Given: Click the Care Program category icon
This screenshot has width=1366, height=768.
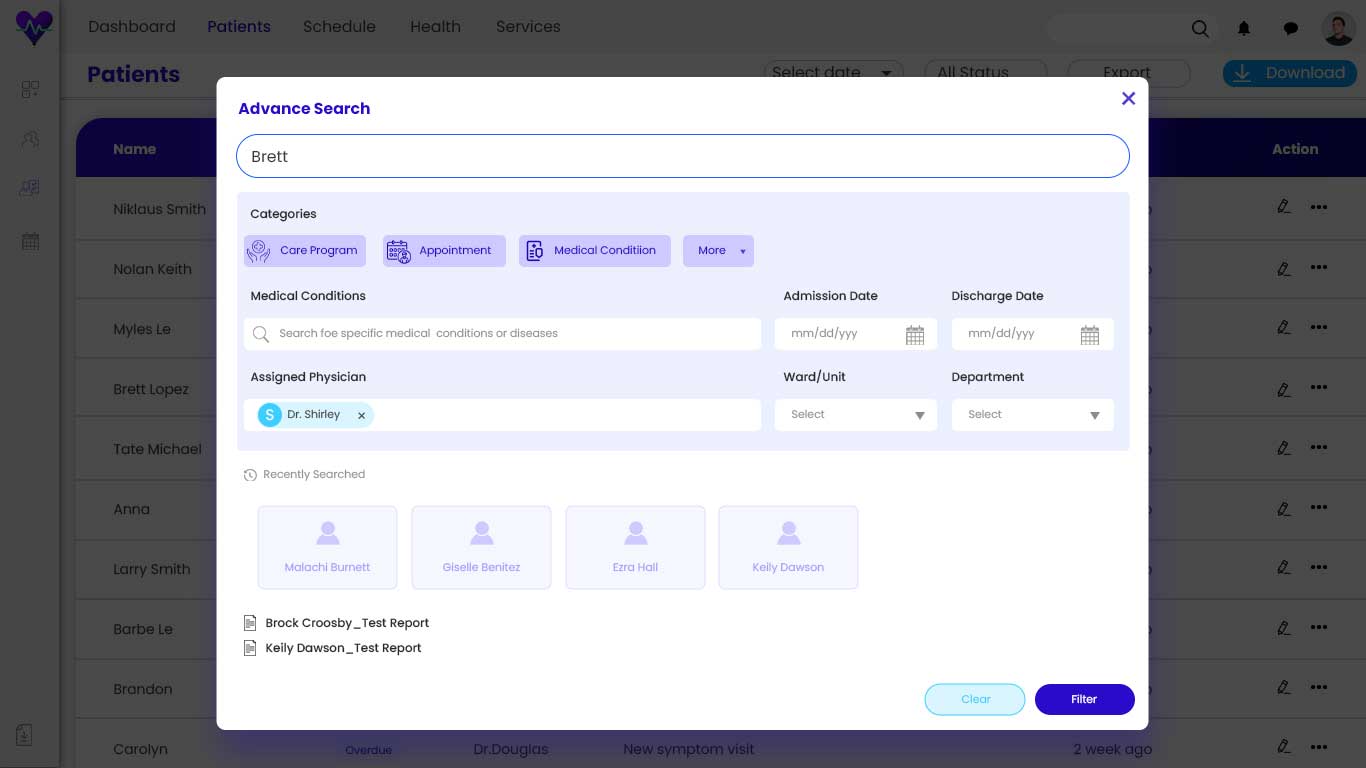Looking at the screenshot, I should (258, 251).
